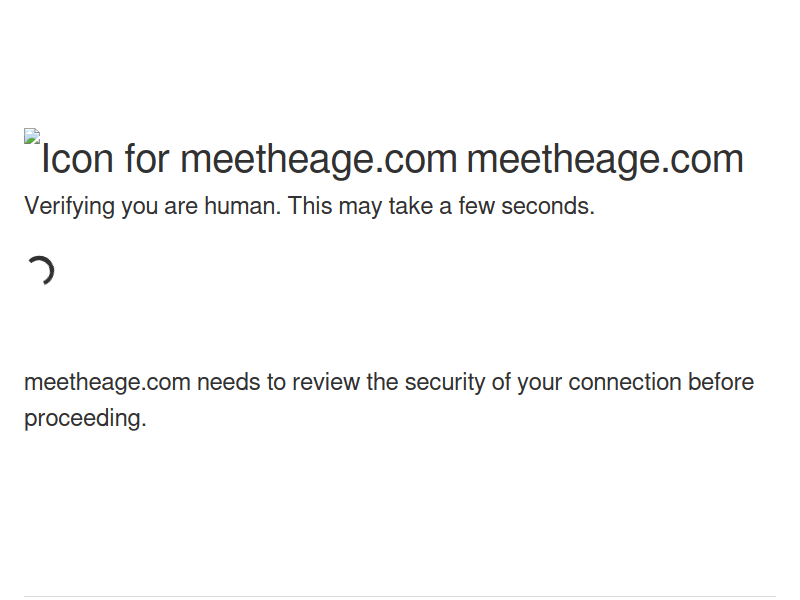
Task: Click the word "needs" in the paragraph
Action: [227, 382]
